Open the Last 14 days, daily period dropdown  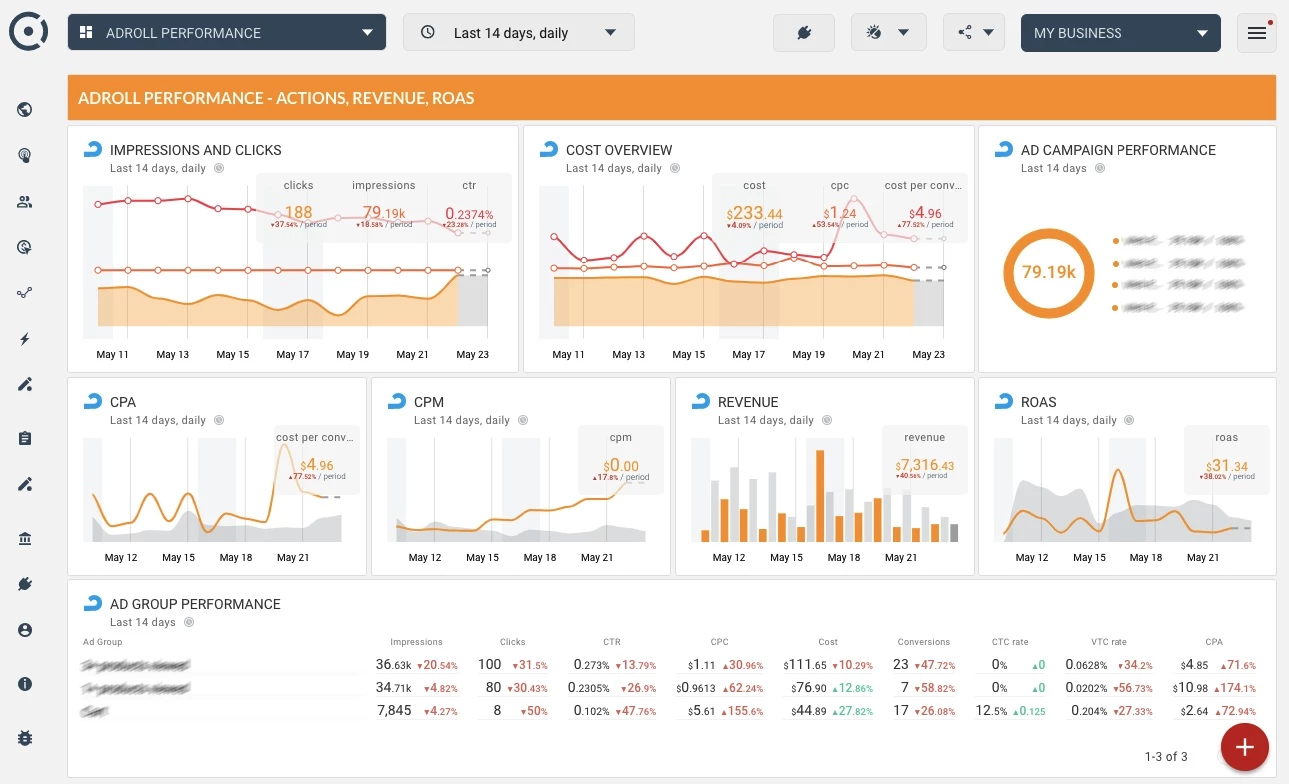519,32
